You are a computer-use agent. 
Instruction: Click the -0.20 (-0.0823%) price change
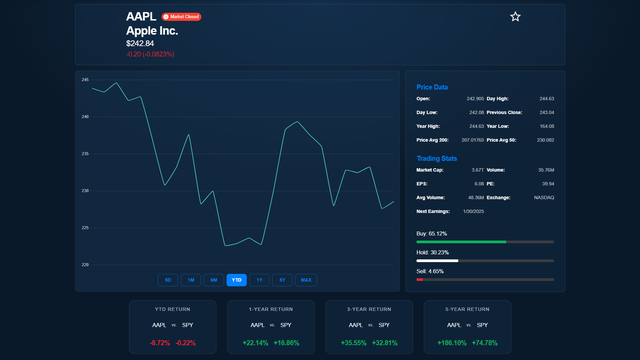150,54
